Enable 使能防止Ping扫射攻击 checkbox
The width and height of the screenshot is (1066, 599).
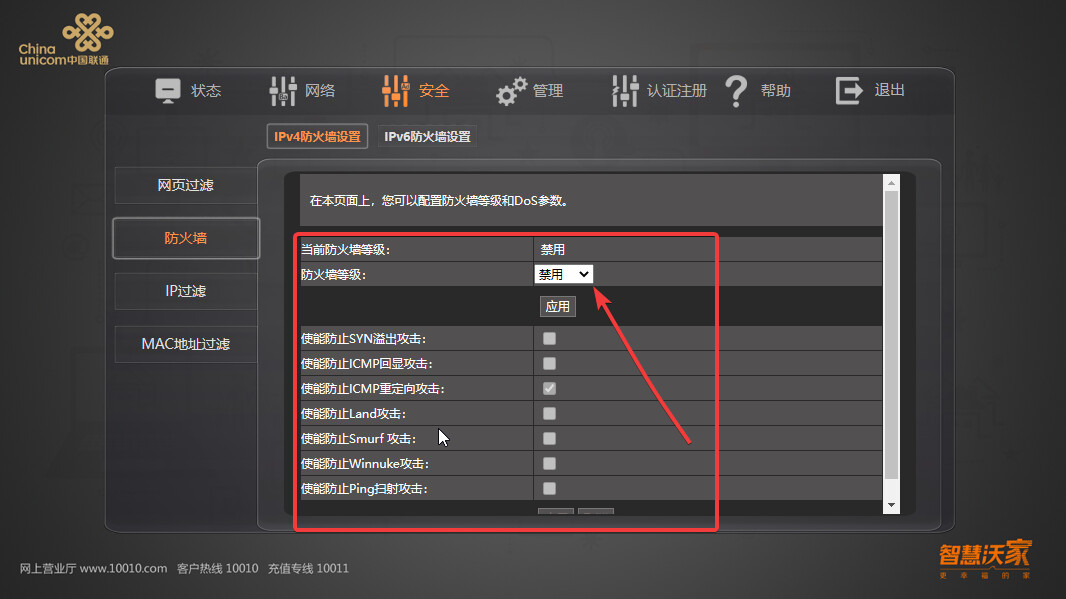tap(549, 488)
